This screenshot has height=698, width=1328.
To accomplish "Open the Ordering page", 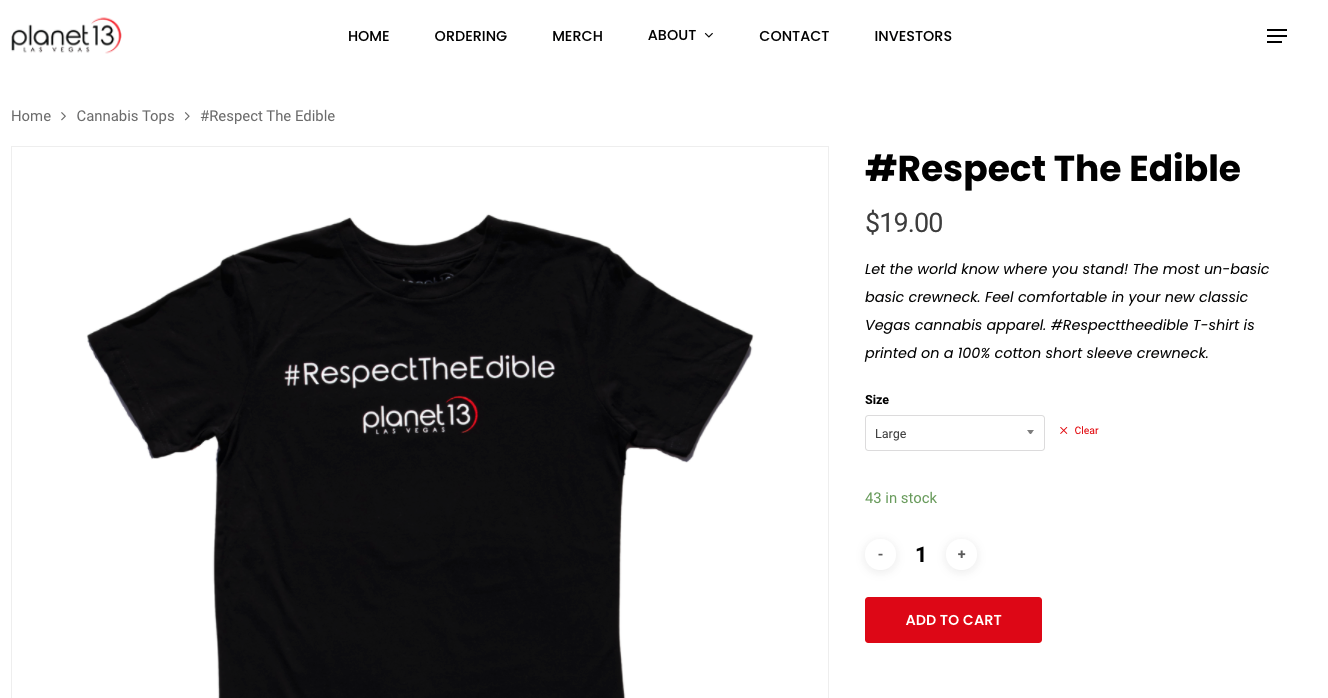I will click(x=470, y=36).
